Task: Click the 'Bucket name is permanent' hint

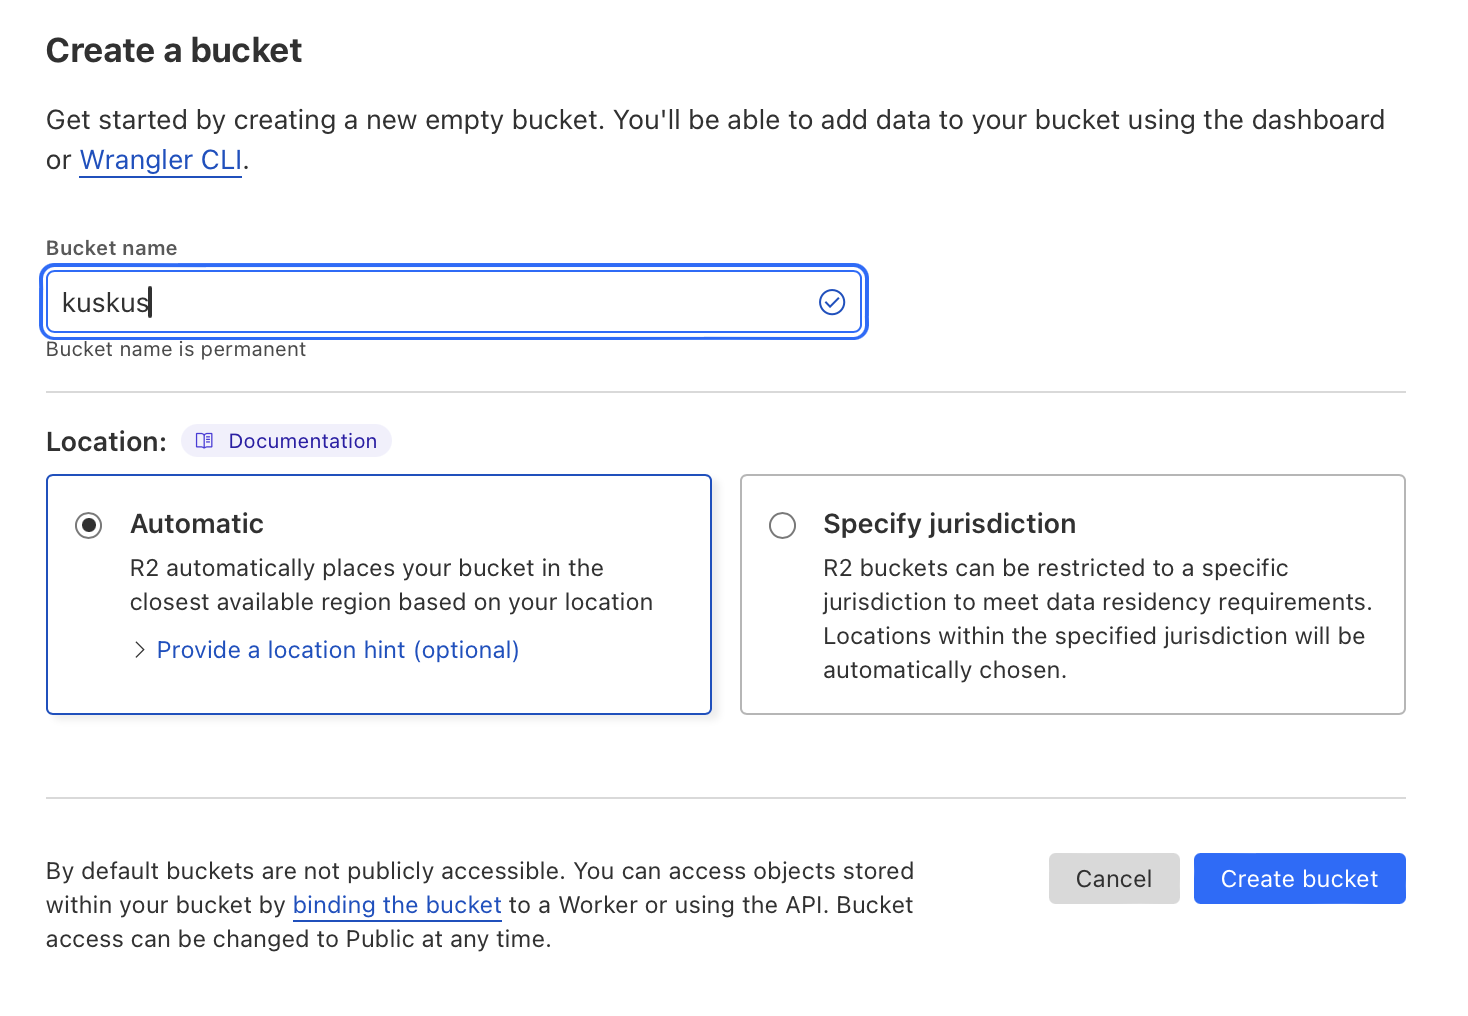Action: (176, 350)
